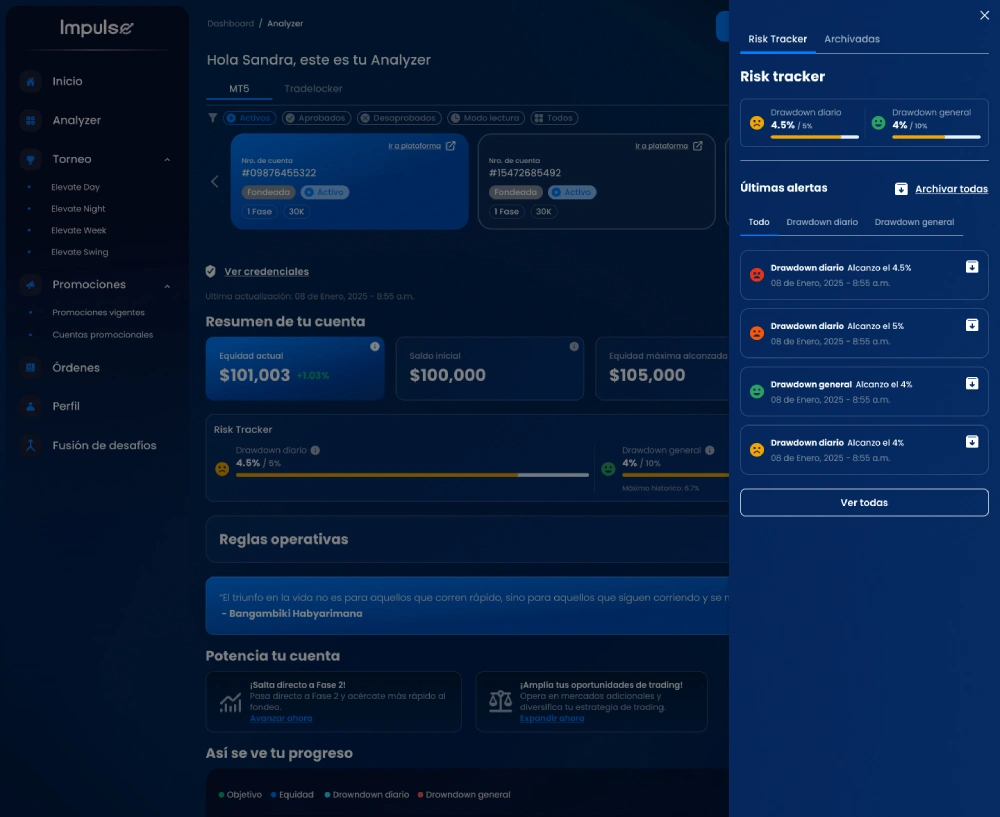Click previous account carousel arrow
This screenshot has height=817, width=1000.
[215, 181]
